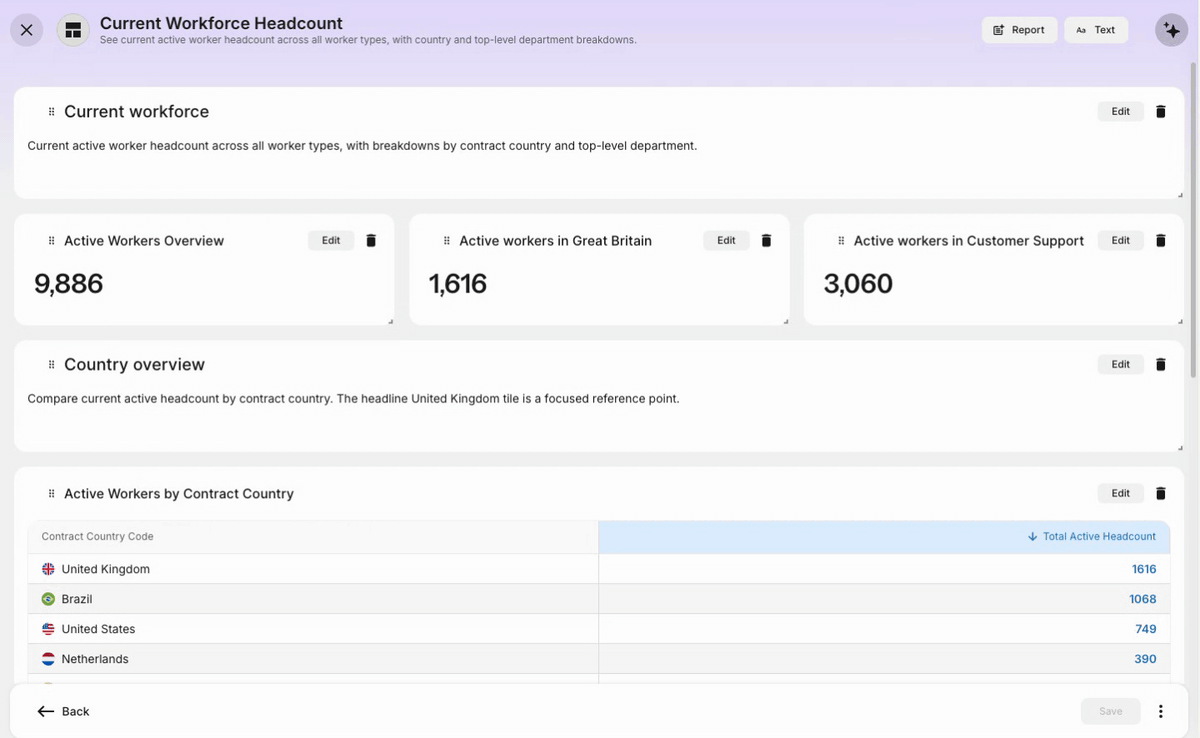The height and width of the screenshot is (738, 1200).
Task: Click Contract Country table drag handle
Action: [52, 494]
